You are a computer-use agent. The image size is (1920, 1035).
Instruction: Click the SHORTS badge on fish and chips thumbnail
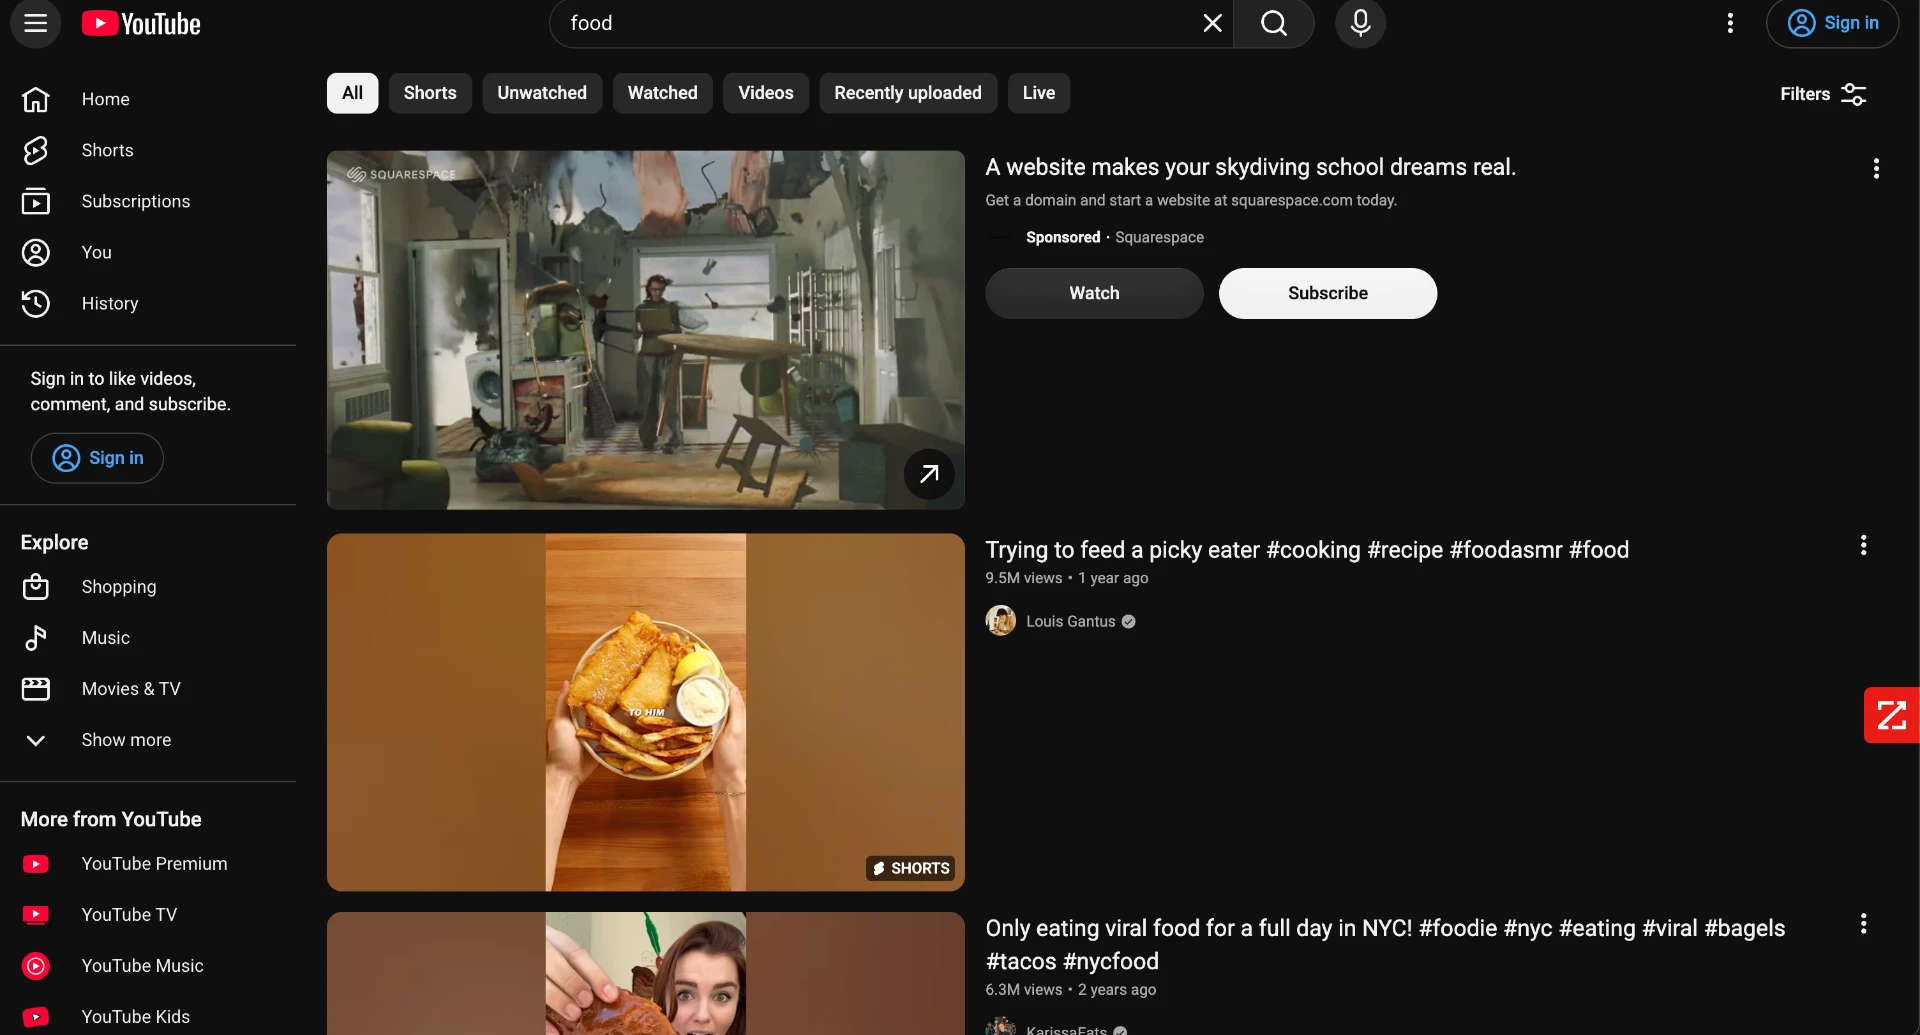click(910, 868)
